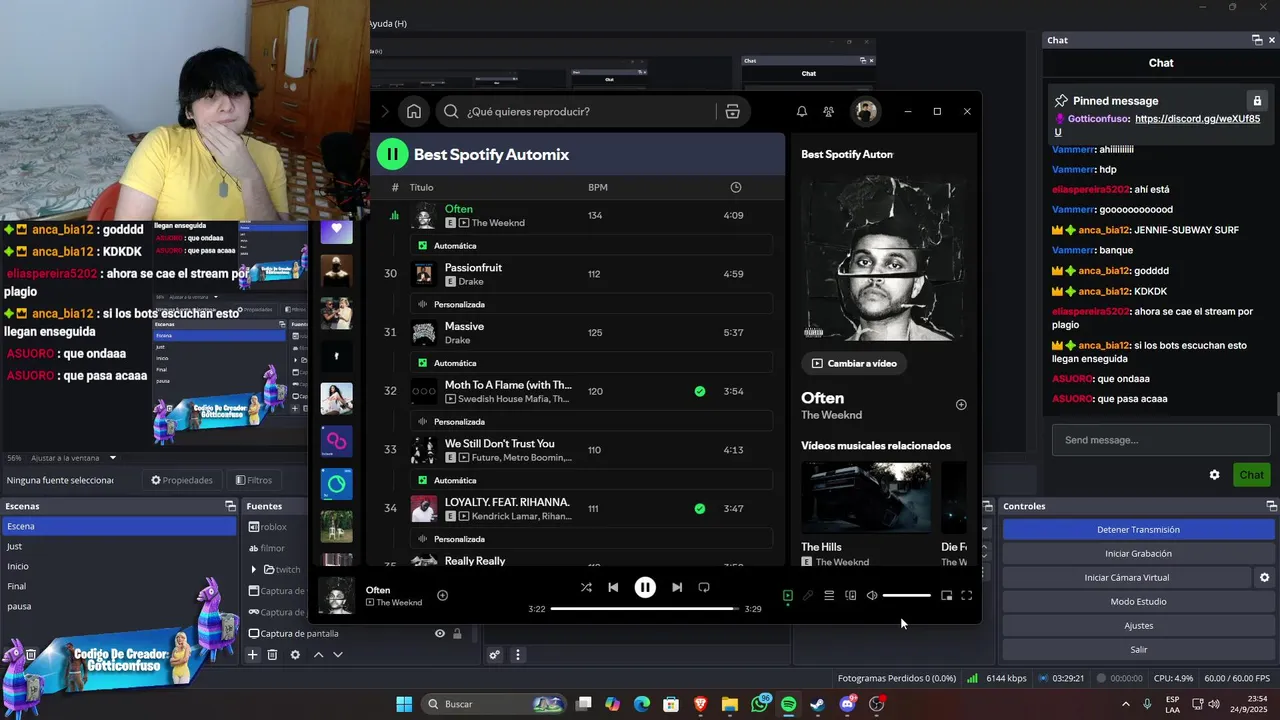
Task: Open the Ayuda (H) menu in OBS
Action: tap(387, 23)
